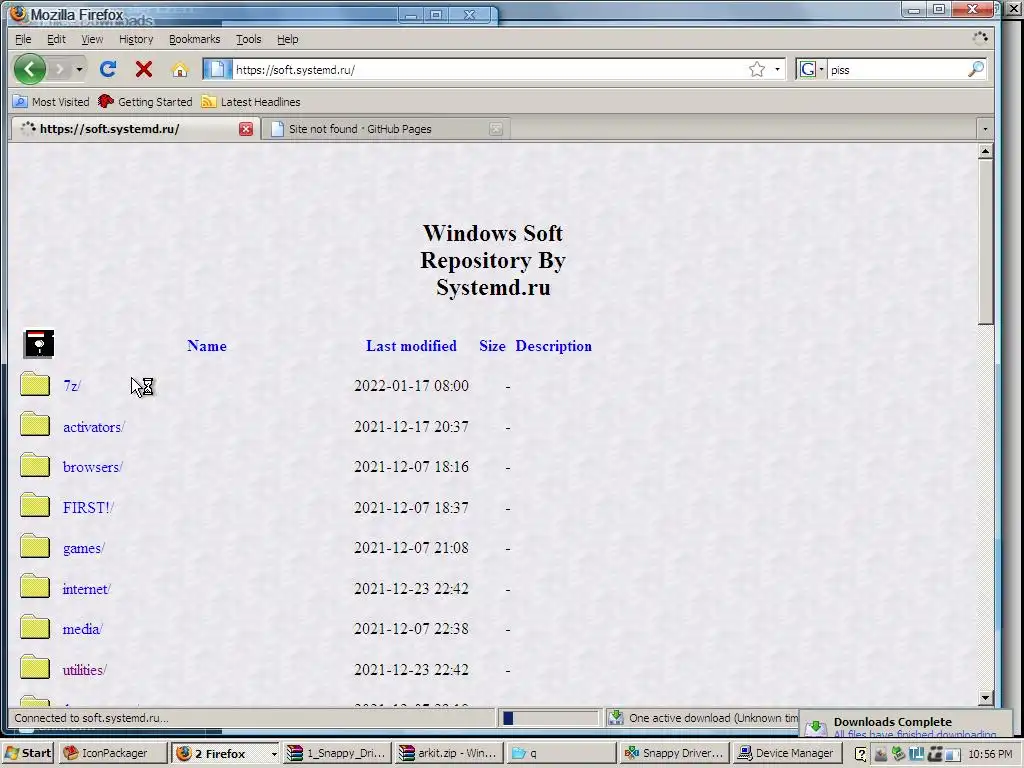This screenshot has height=768, width=1024.
Task: Switch to Device Manager in taskbar
Action: [x=787, y=753]
